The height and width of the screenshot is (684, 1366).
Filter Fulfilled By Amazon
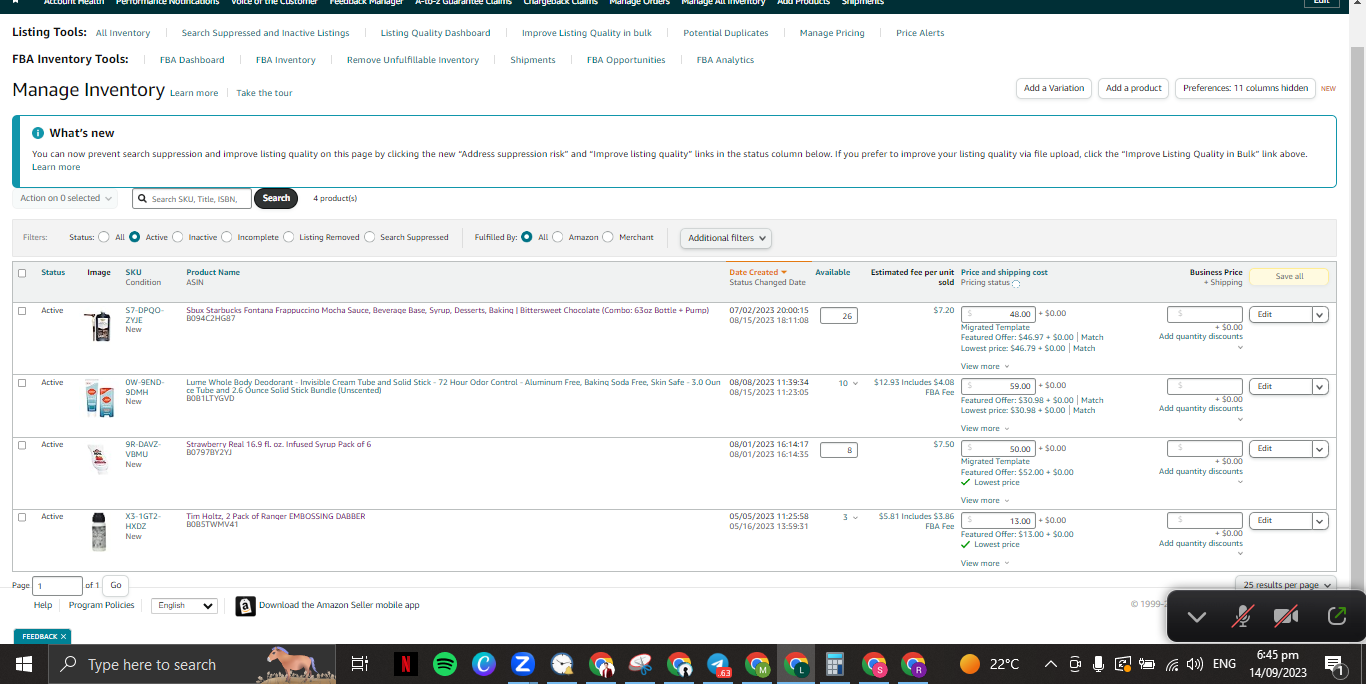558,237
